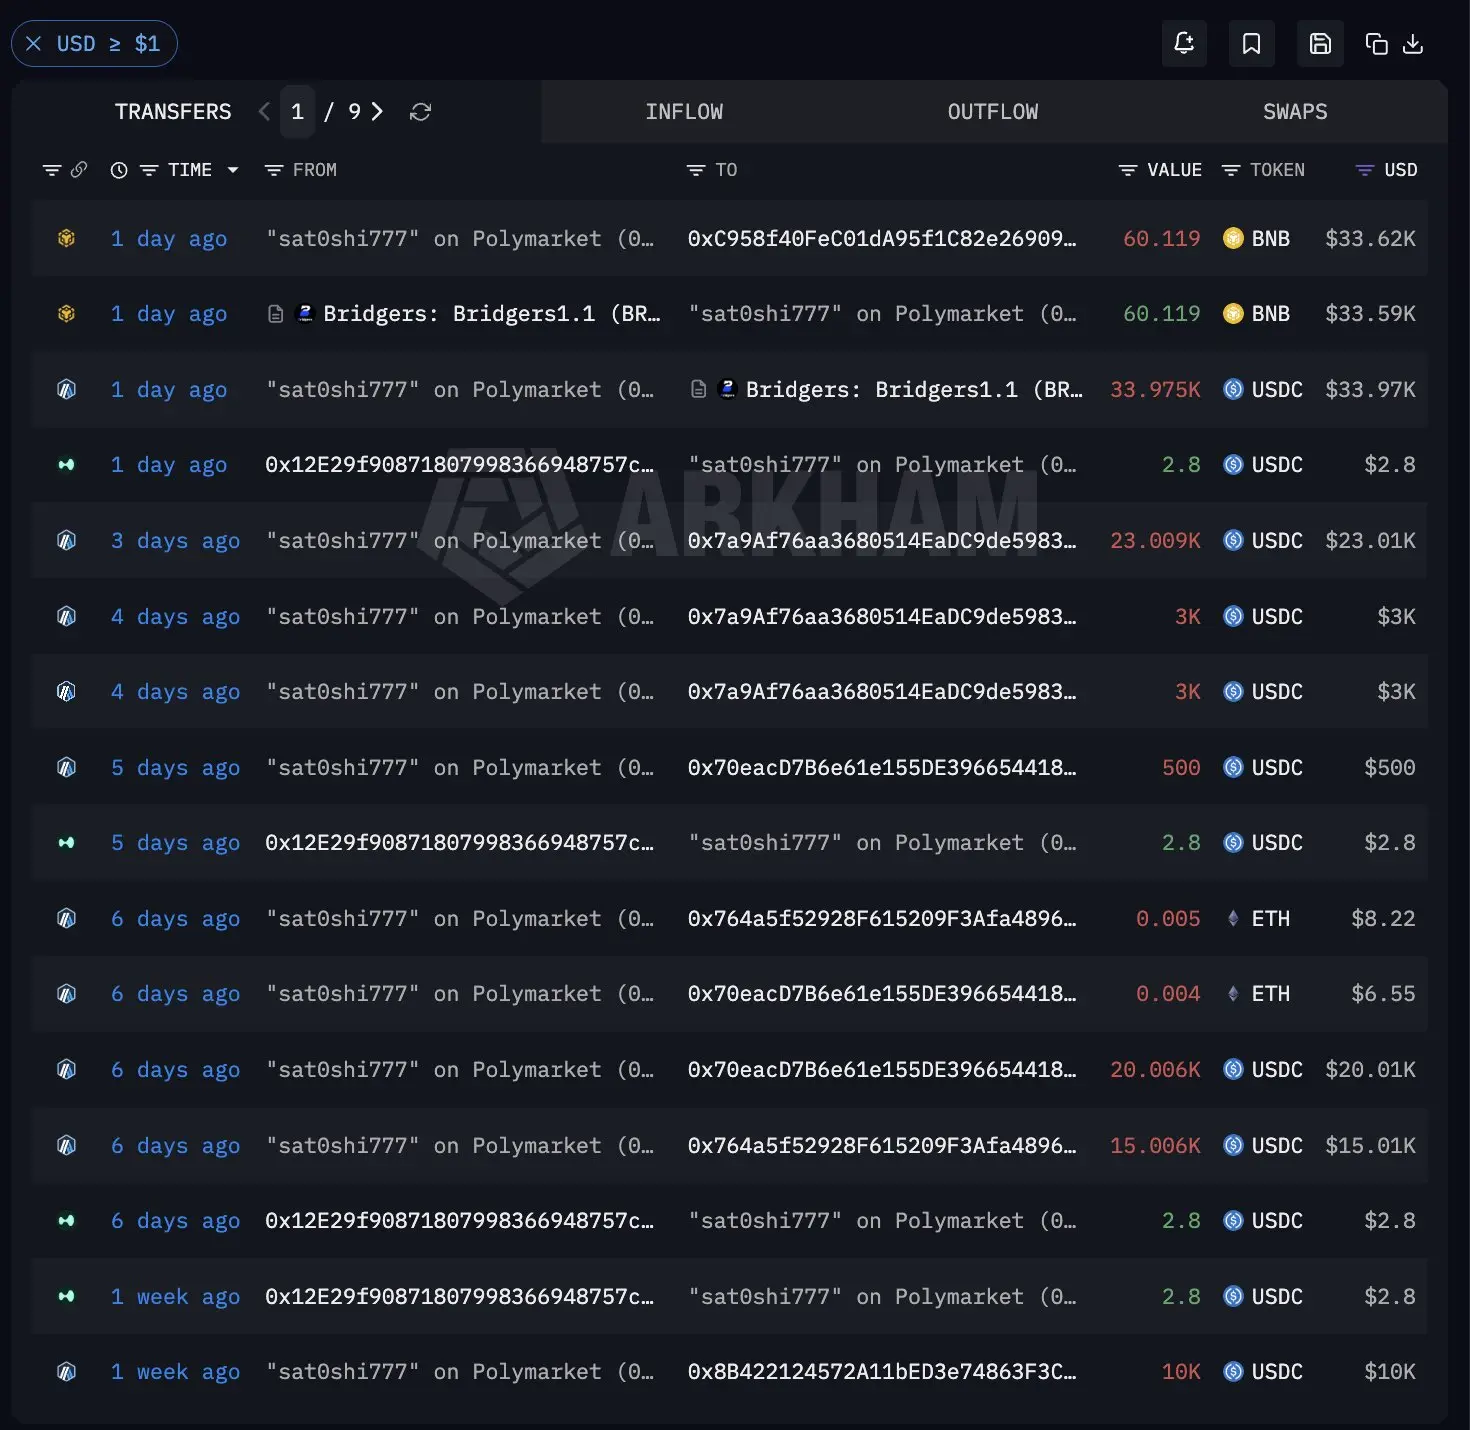The width and height of the screenshot is (1470, 1430).
Task: Click the chain icon in the $8.22 row
Action: 66,919
